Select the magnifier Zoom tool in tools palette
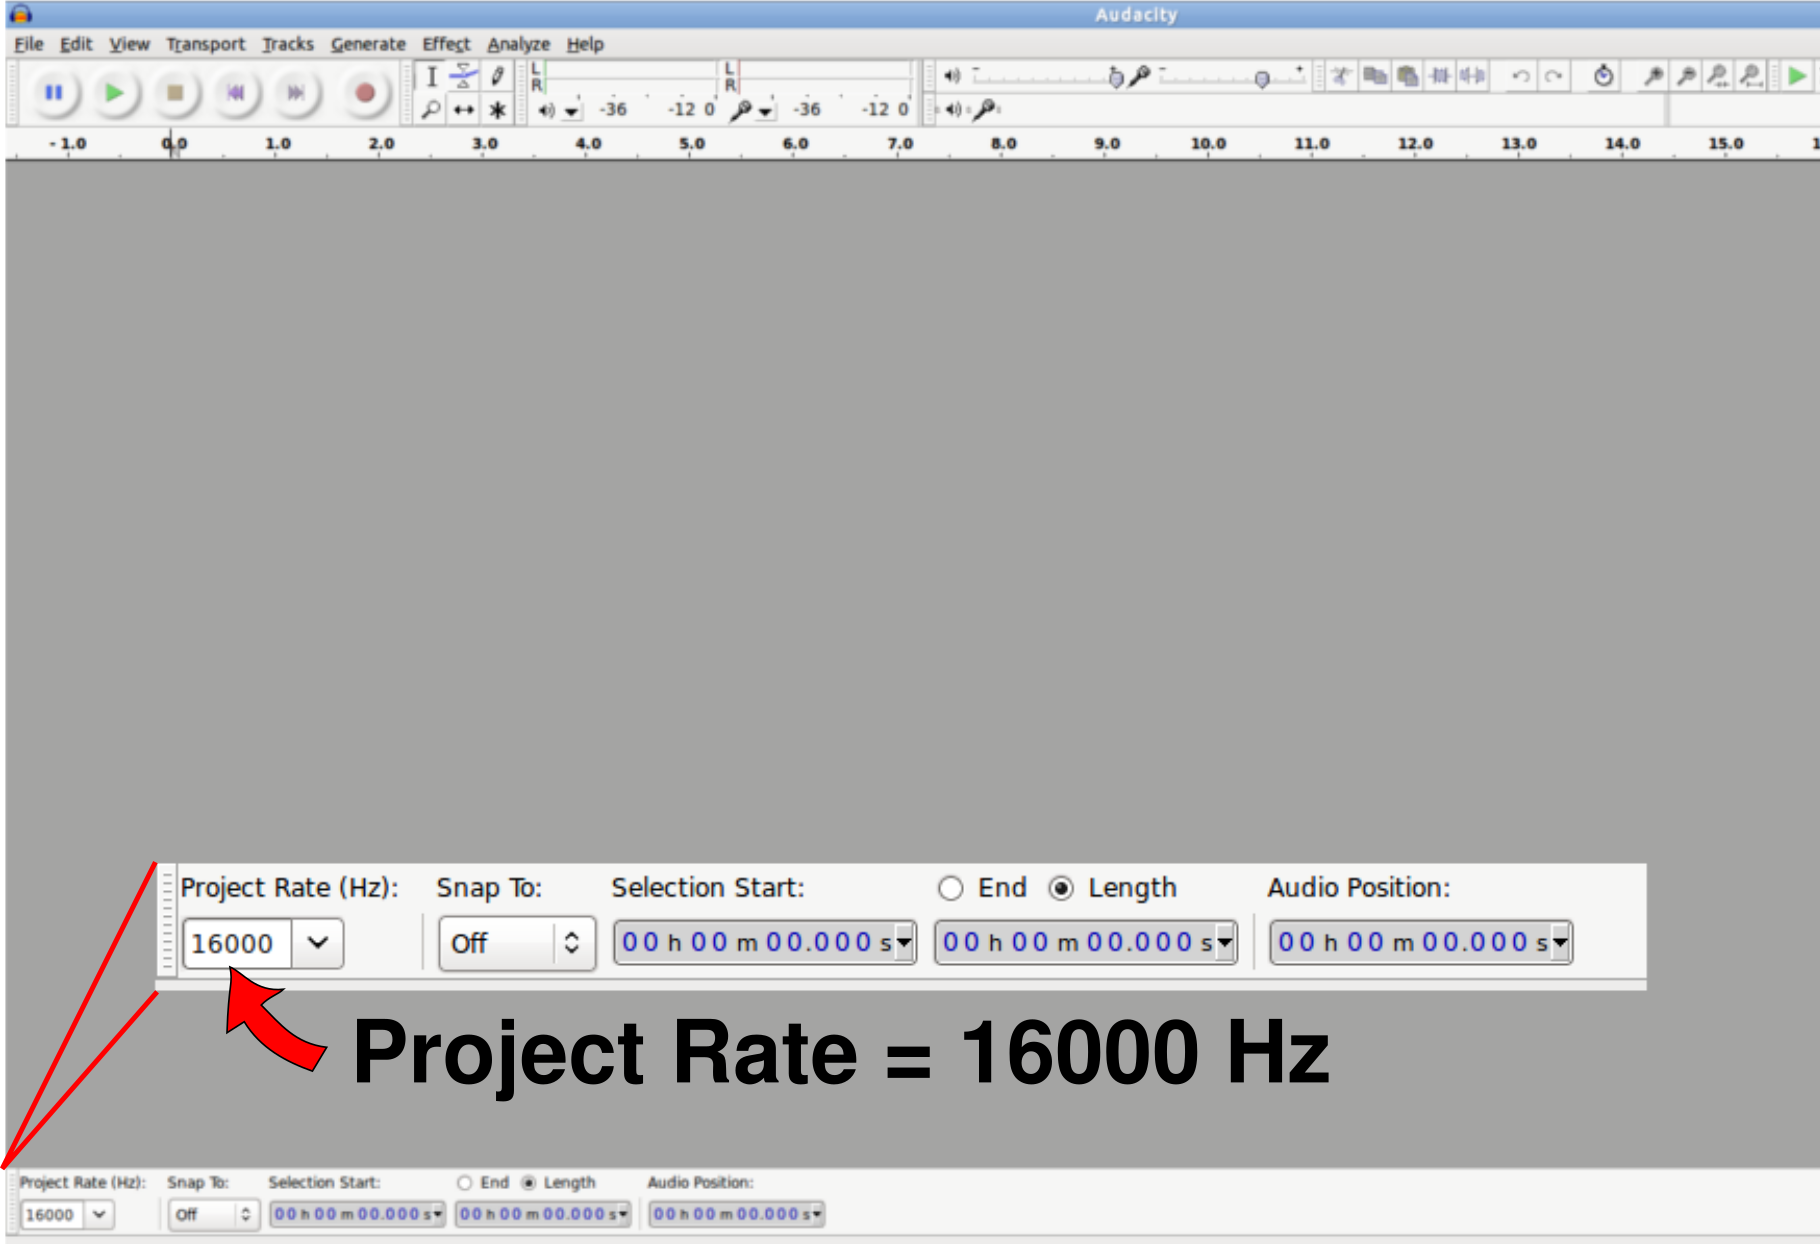Screen dimensions: 1820x1244 coord(431,109)
